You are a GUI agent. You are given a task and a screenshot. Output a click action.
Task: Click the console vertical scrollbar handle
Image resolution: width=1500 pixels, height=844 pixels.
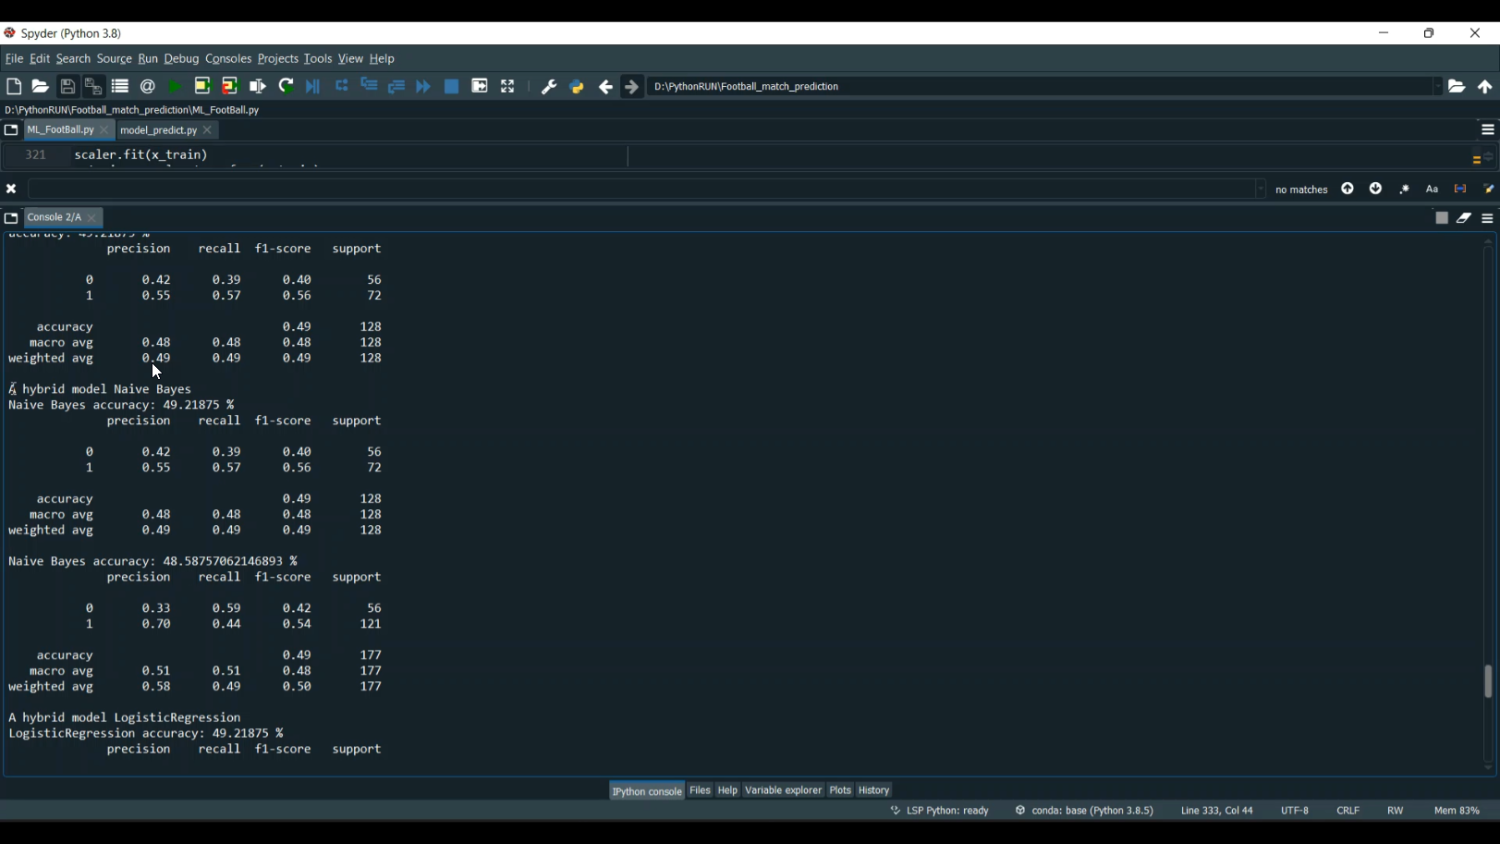(x=1488, y=681)
